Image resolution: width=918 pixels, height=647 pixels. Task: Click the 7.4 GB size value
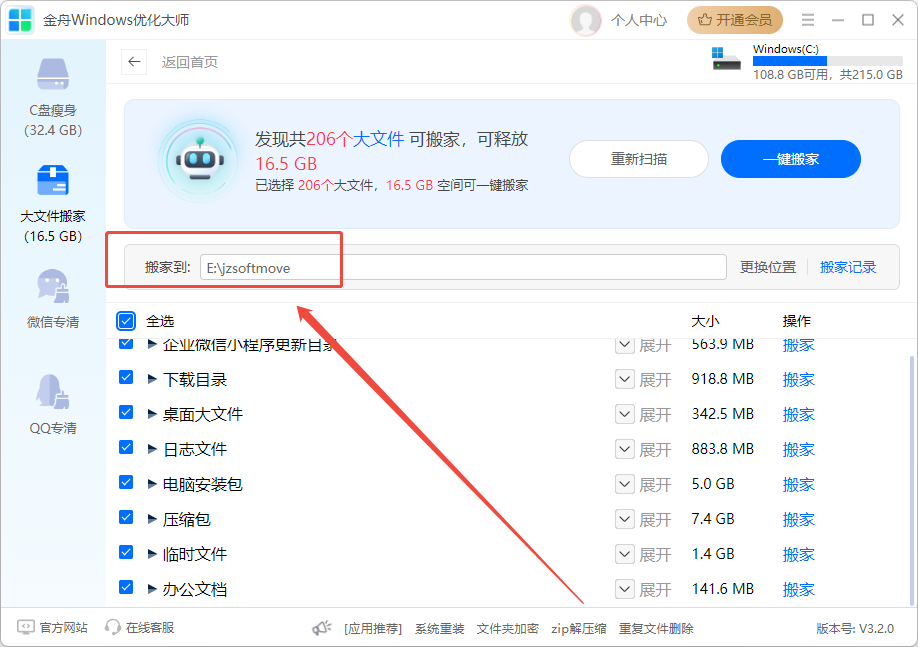click(x=713, y=519)
